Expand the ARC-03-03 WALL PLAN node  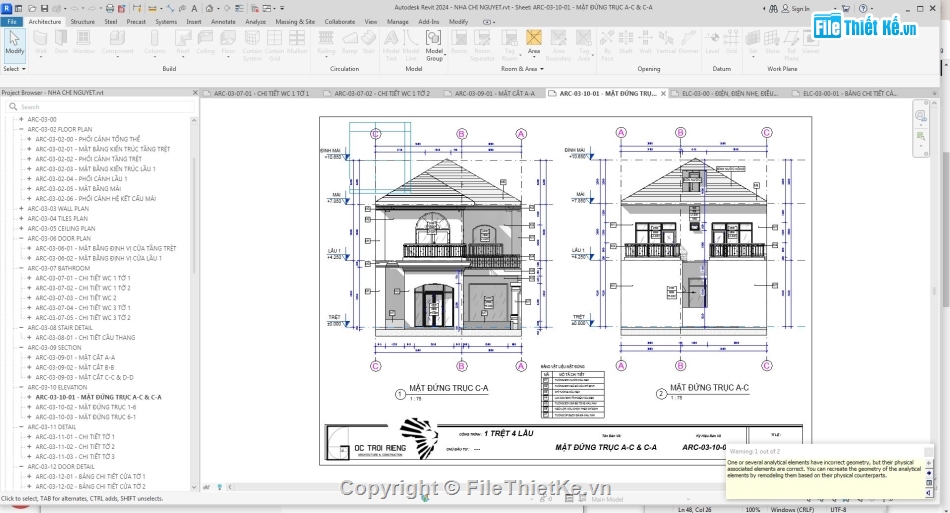[21, 208]
